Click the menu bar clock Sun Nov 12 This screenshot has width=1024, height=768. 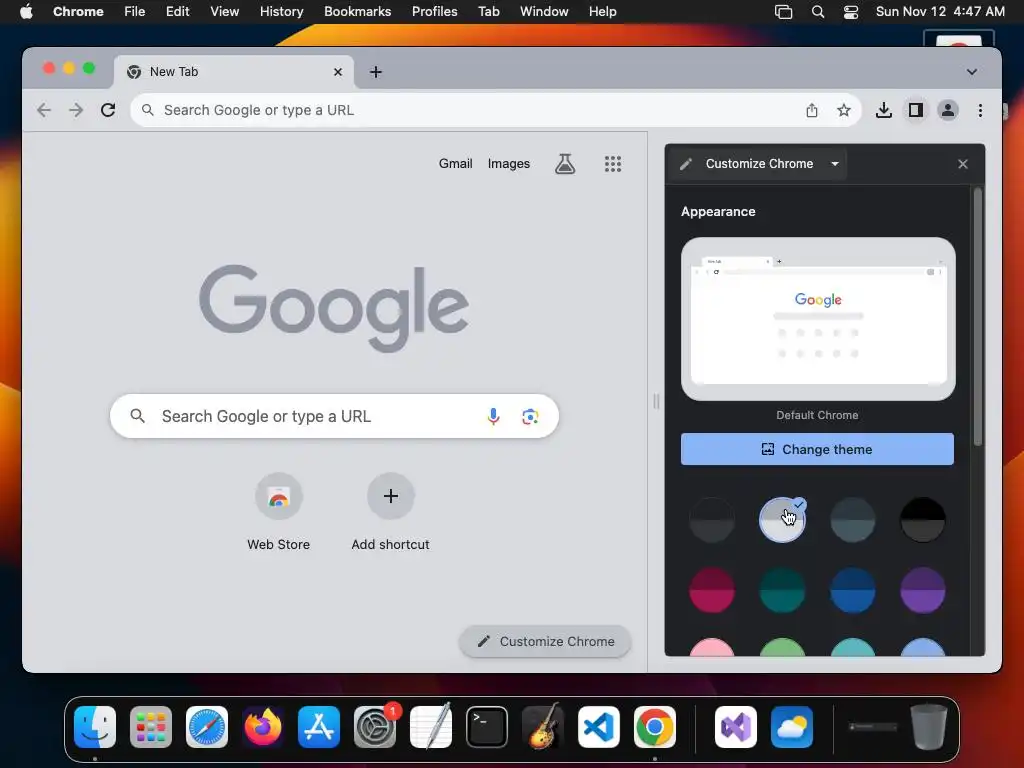click(940, 12)
